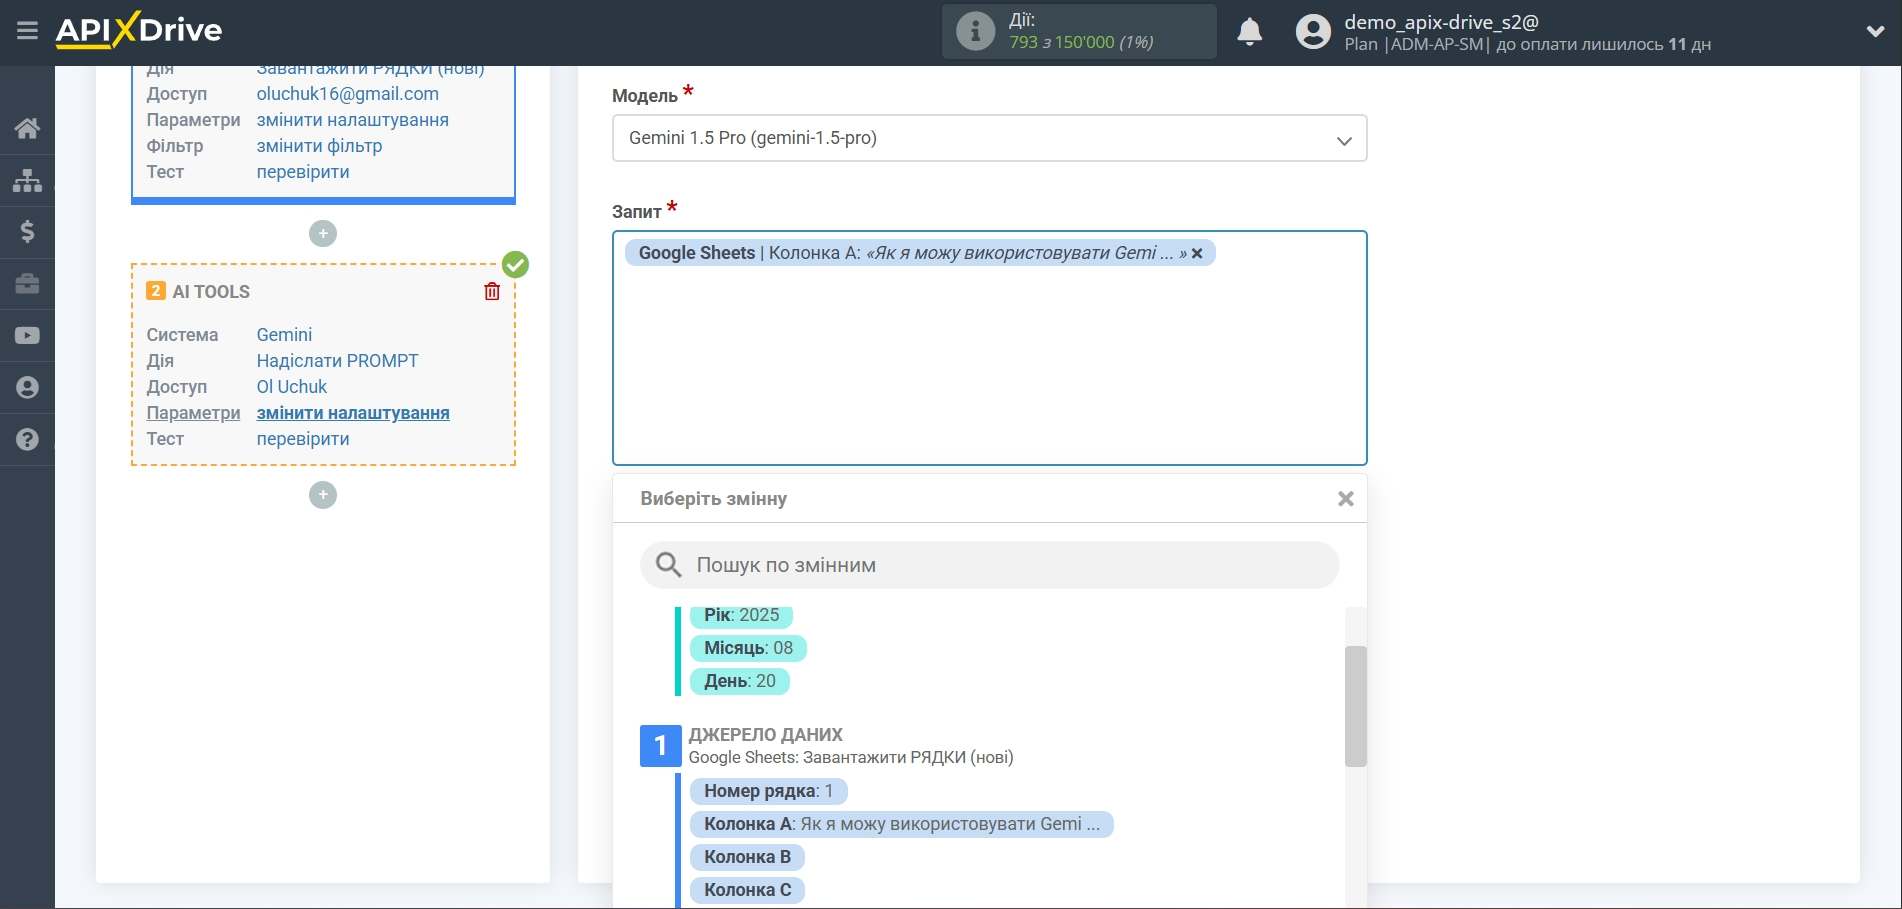Open the hamburger menu
The image size is (1902, 909).
point(27,31)
